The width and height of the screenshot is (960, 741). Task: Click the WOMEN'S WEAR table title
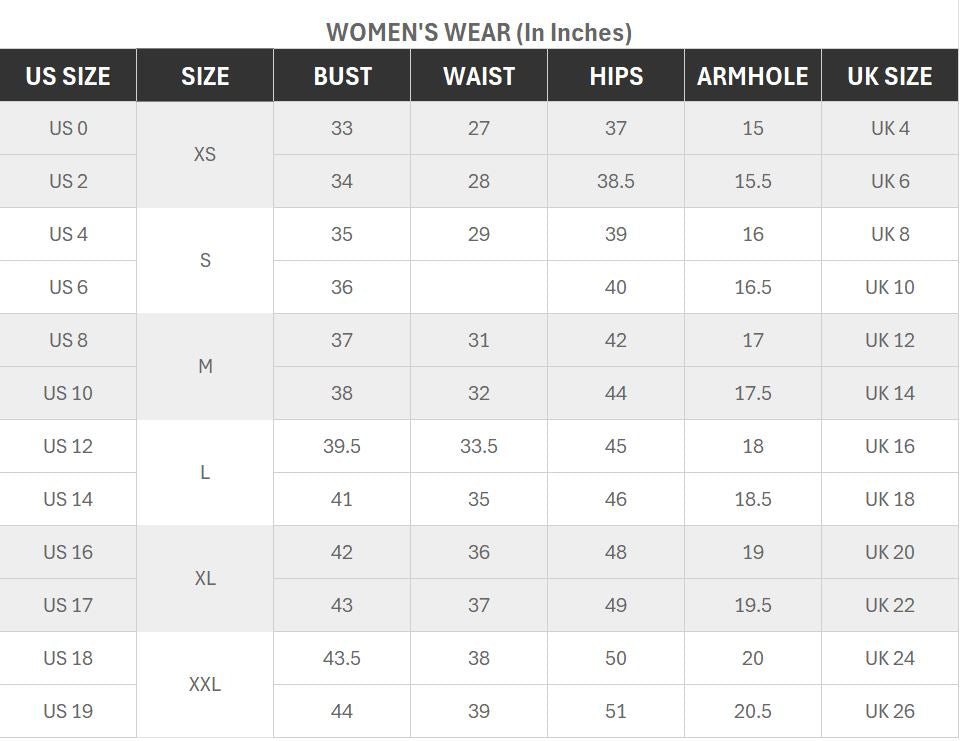pyautogui.click(x=479, y=32)
